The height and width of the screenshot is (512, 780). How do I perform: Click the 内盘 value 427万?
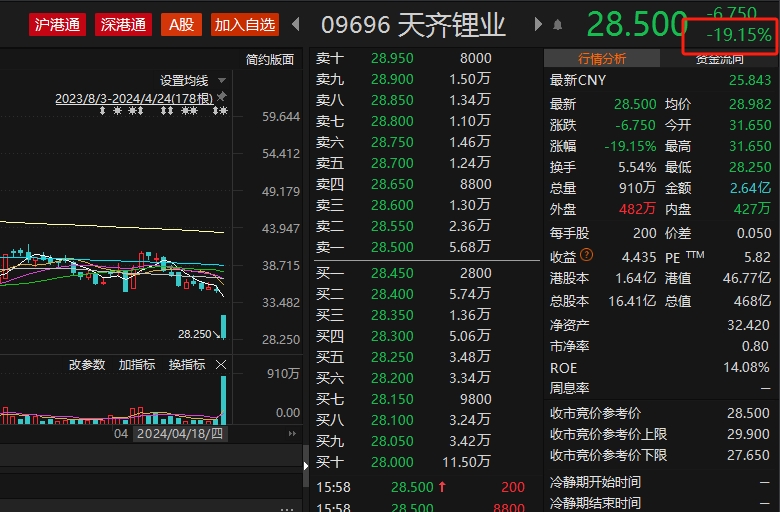752,209
